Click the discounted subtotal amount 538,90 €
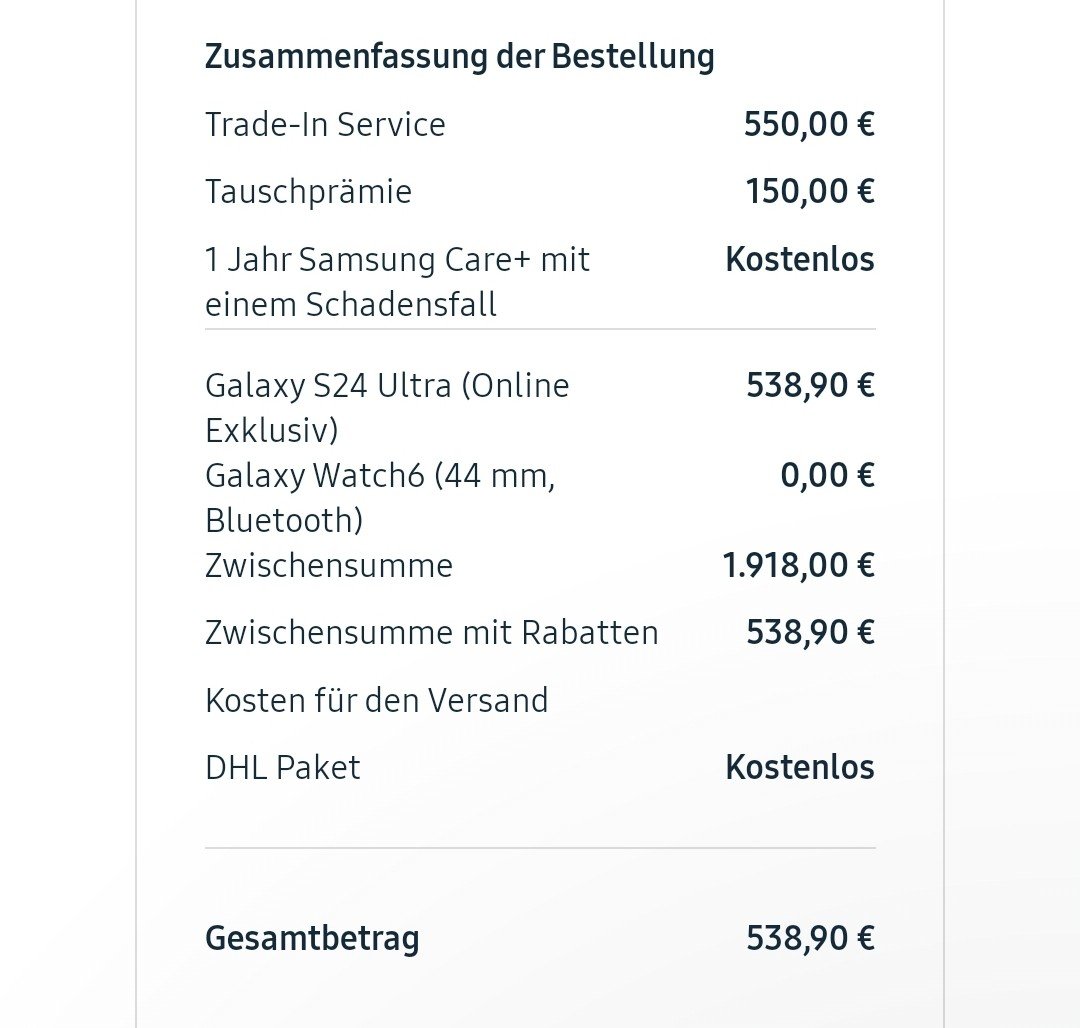This screenshot has width=1080, height=1028. click(x=810, y=633)
